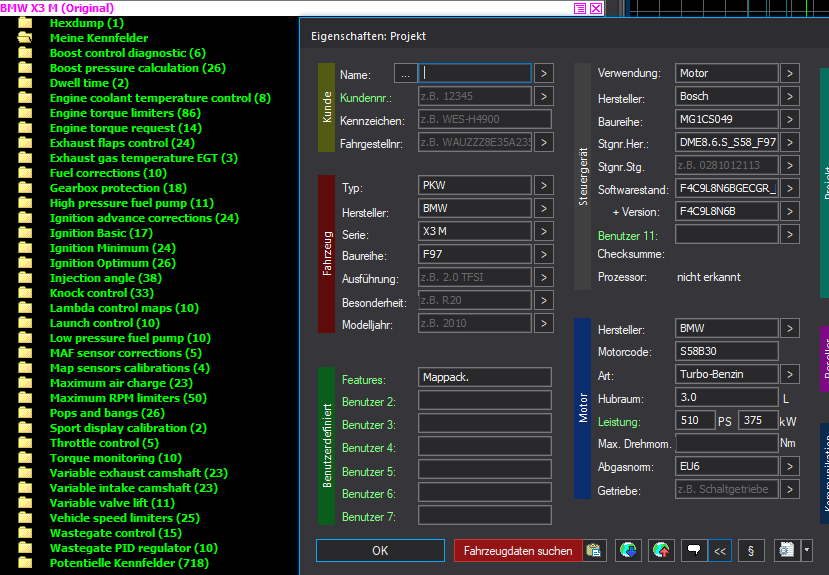Open the arrow selector next to Typ PKW
829x575 pixels.
point(543,186)
